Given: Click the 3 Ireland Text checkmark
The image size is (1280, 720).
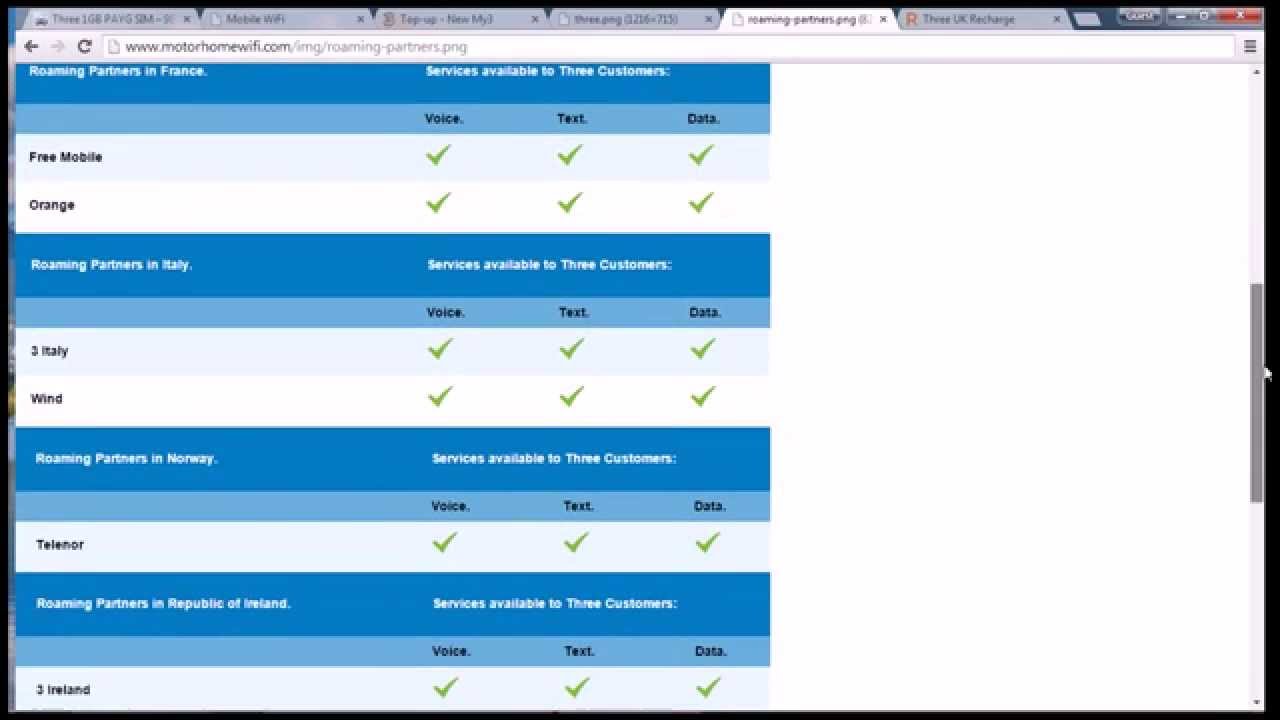Looking at the screenshot, I should (x=577, y=687).
